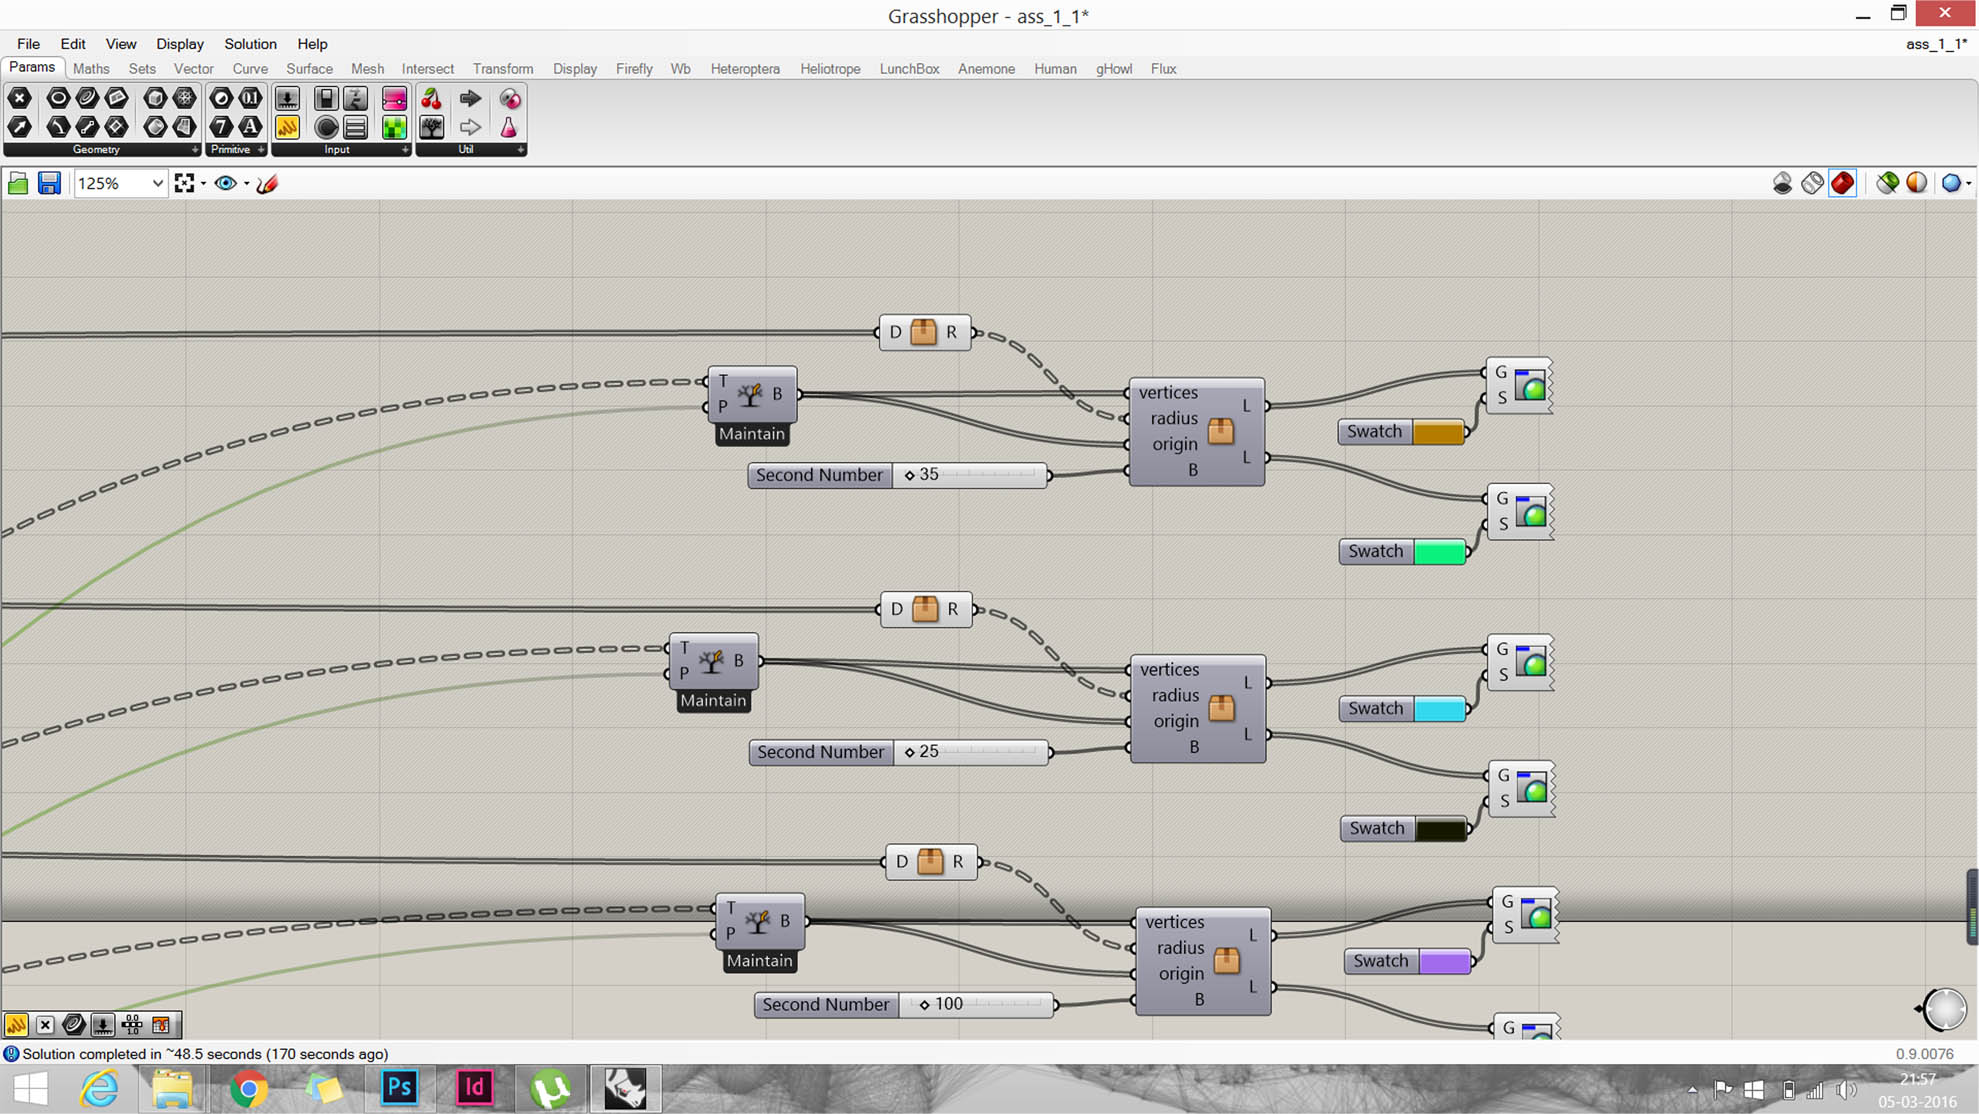Viewport: 1979px width, 1114px height.
Task: Pick the Colour Swatch icon in Input panel
Action: [x=394, y=127]
